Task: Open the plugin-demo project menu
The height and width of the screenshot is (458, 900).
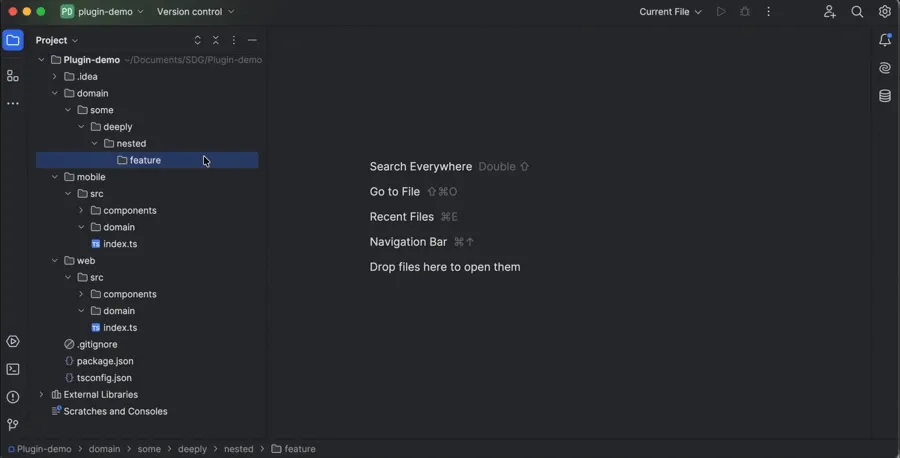Action: pos(101,12)
